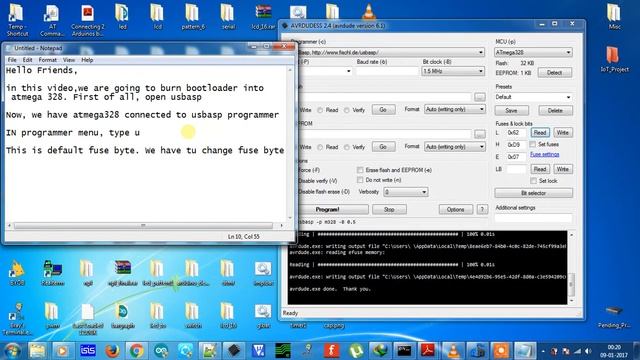640x360 pixels.
Task: Open Windows Explorer from taskbar
Action: click(x=38, y=351)
